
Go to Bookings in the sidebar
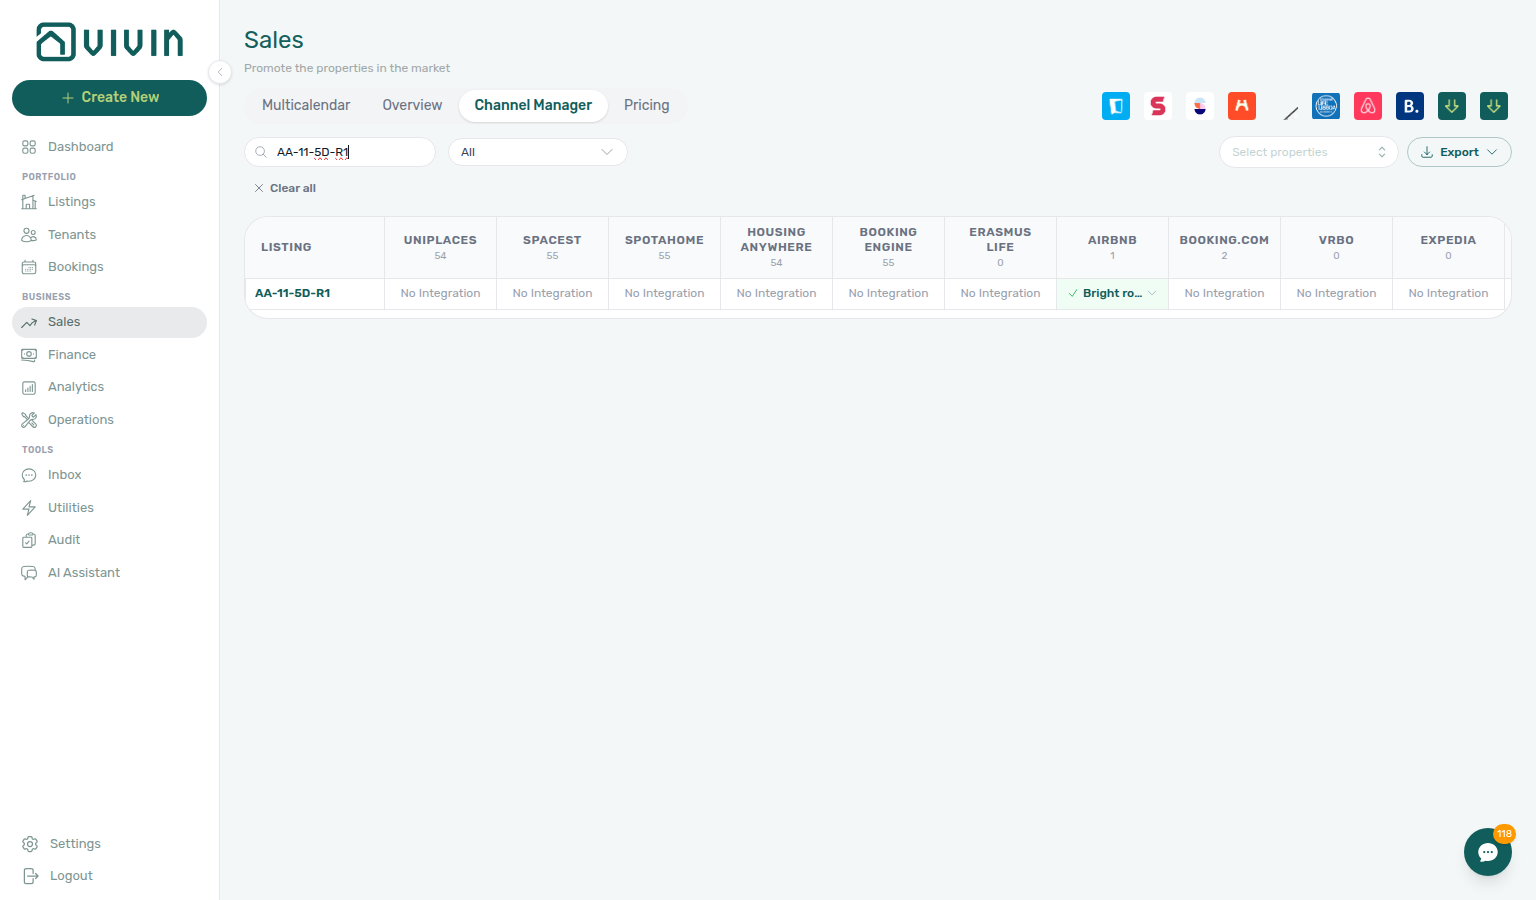point(109,267)
